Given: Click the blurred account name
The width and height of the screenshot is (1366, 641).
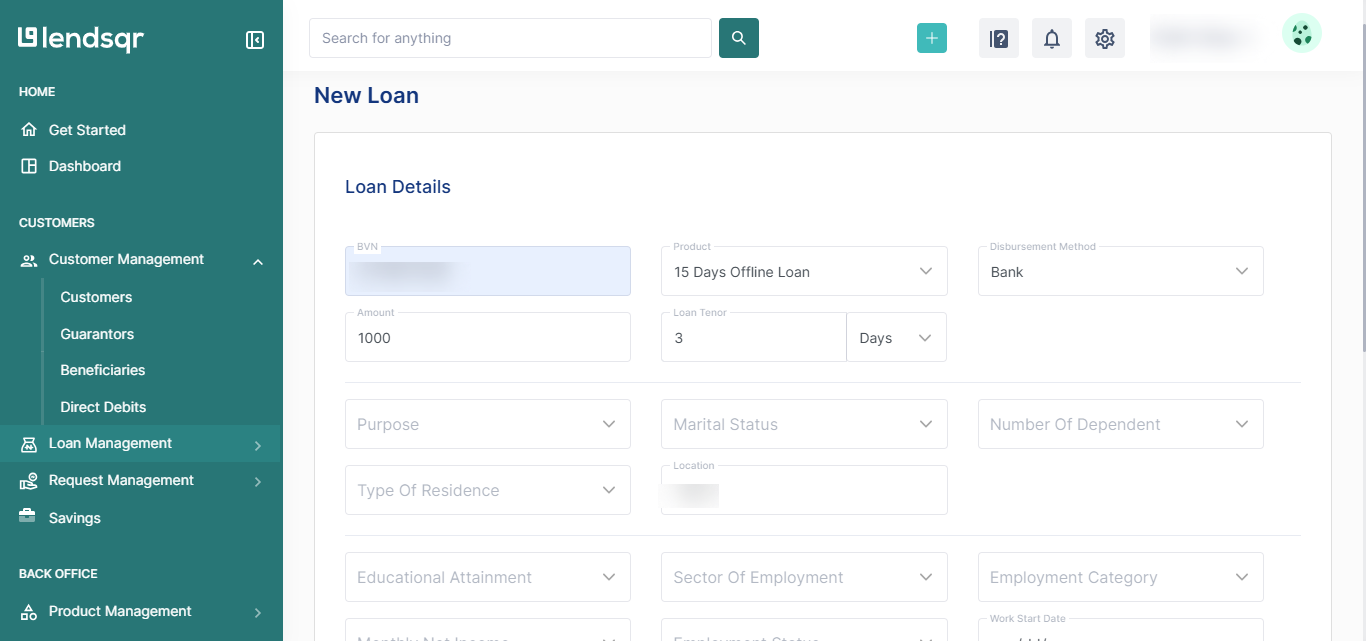Looking at the screenshot, I should pyautogui.click(x=1203, y=38).
